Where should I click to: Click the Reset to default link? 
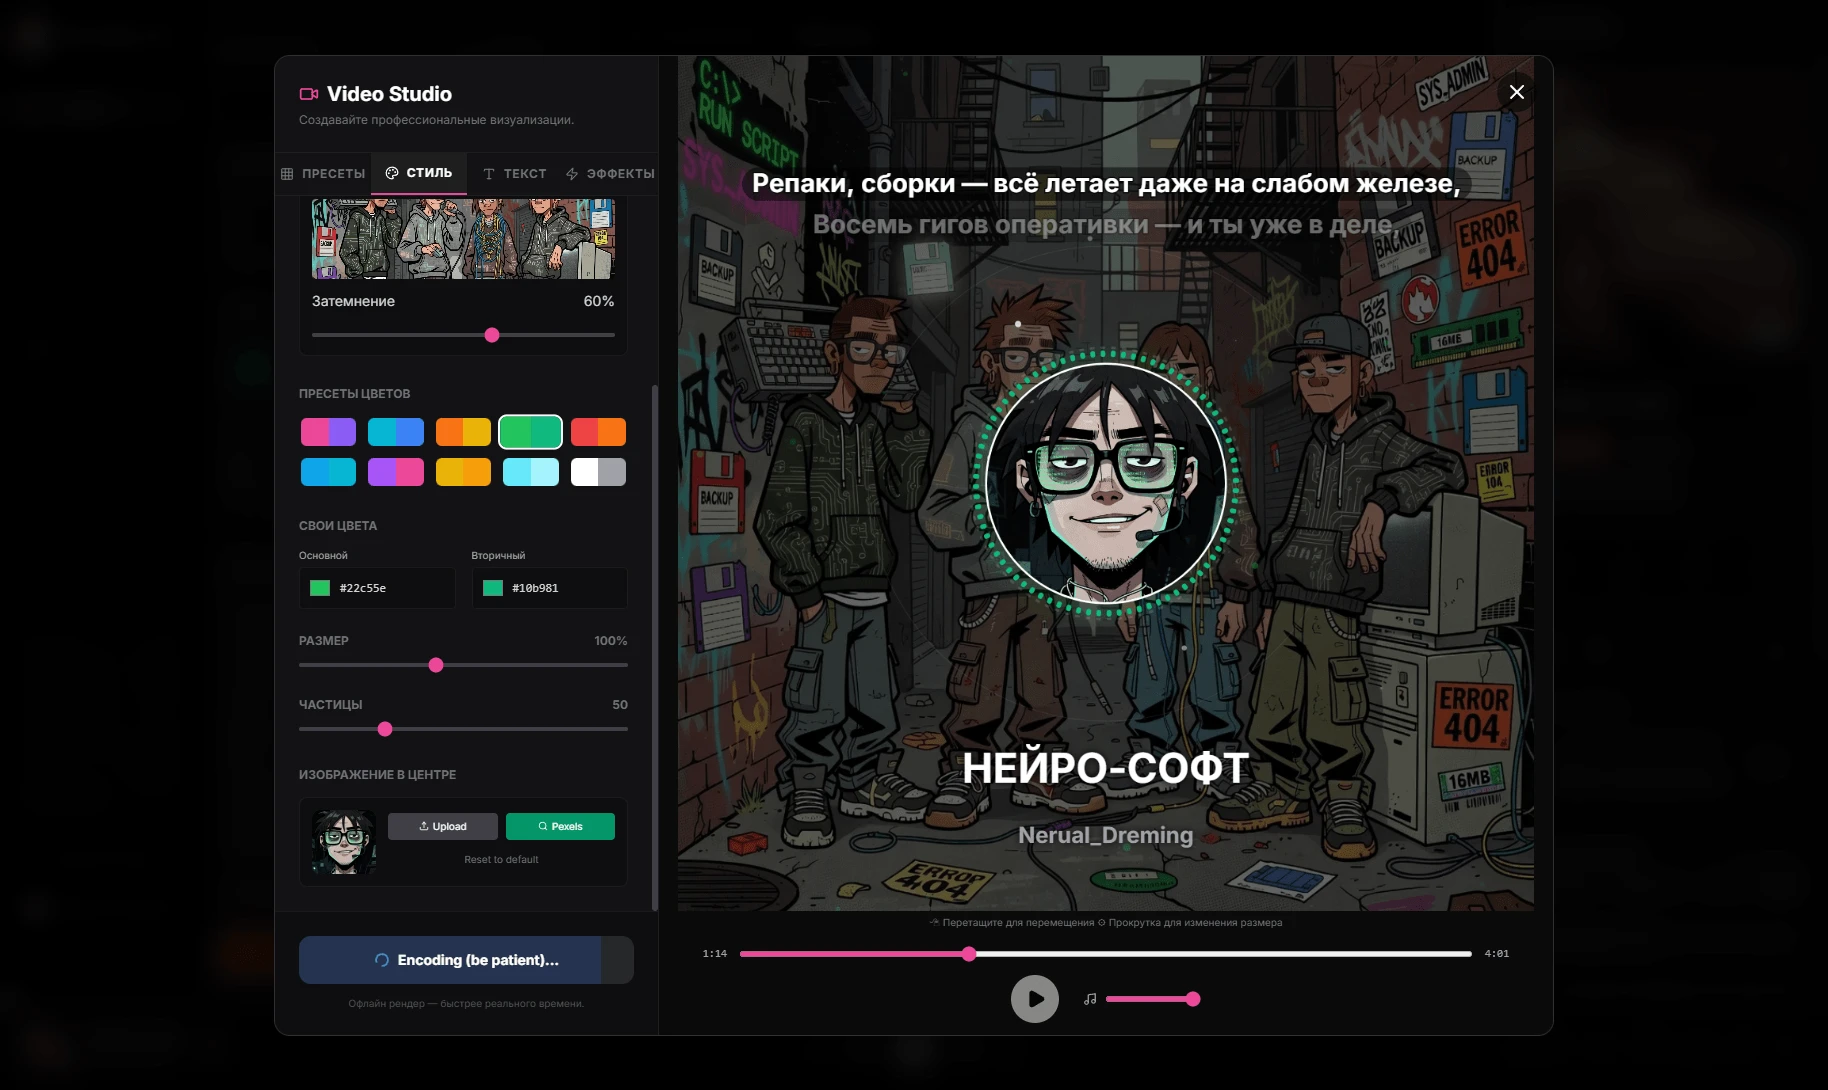coord(501,860)
